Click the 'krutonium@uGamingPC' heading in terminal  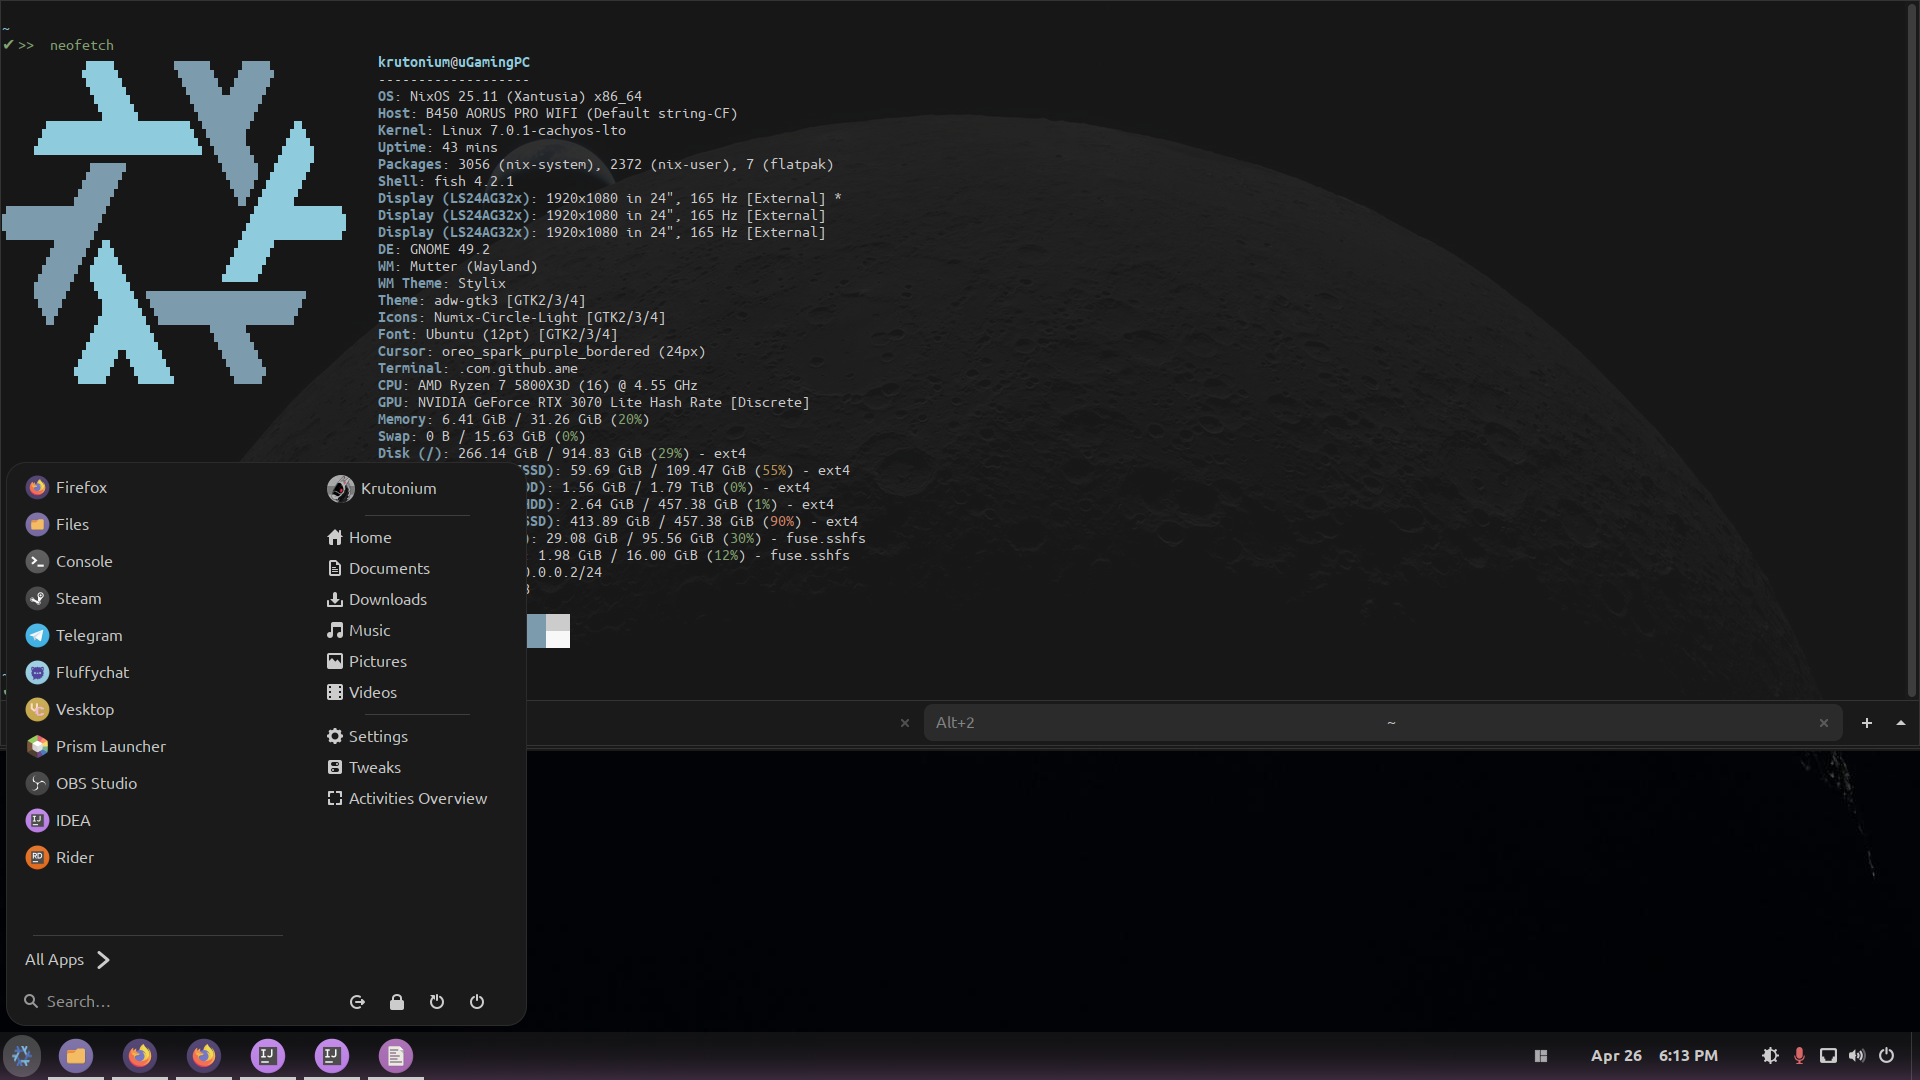(x=454, y=62)
